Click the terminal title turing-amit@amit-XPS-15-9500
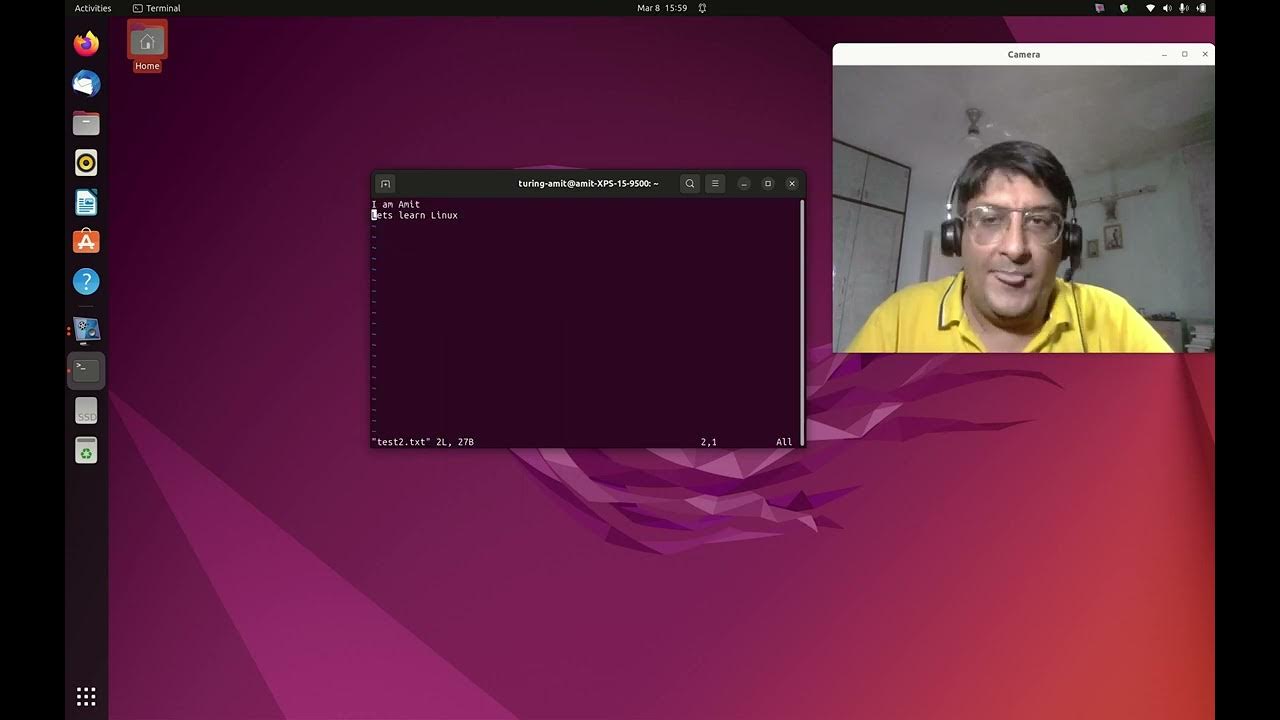The height and width of the screenshot is (720, 1280). [588, 184]
